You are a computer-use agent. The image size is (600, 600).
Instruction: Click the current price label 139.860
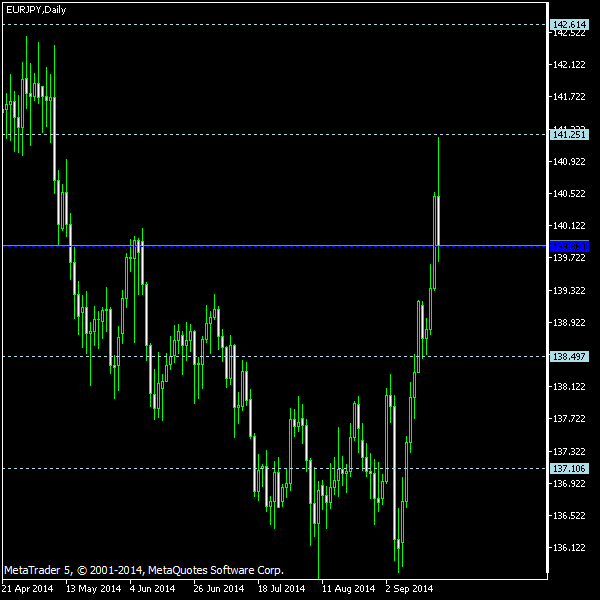(569, 246)
